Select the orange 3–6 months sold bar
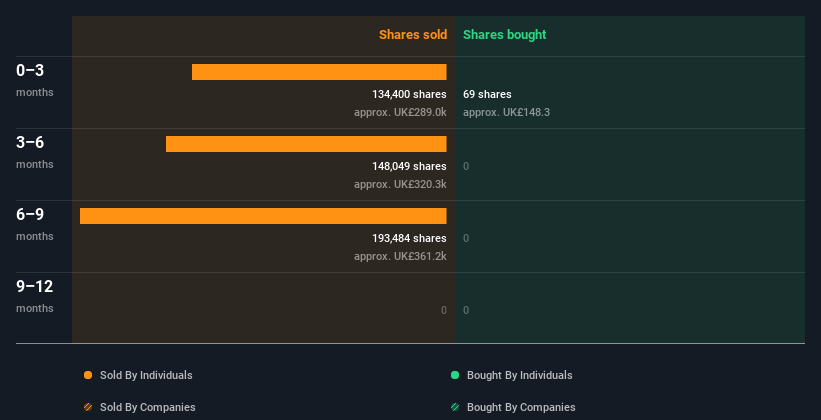The width and height of the screenshot is (821, 420). coord(306,144)
